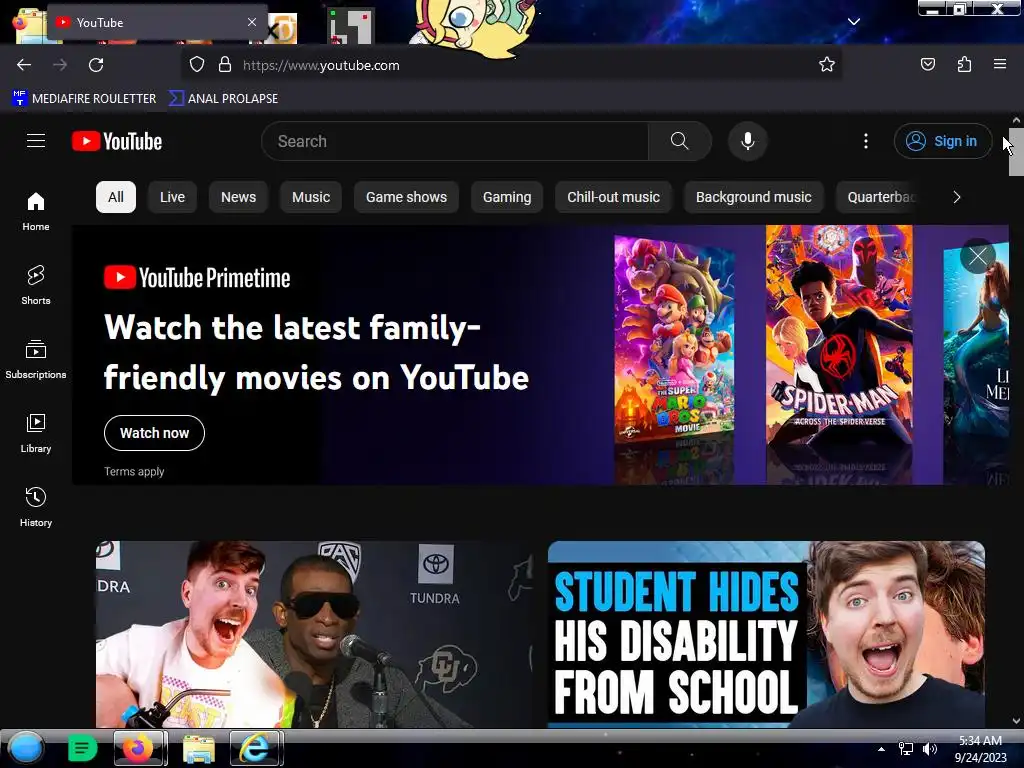This screenshot has width=1024, height=768.
Task: Bookmark this page with star icon
Action: tap(827, 65)
